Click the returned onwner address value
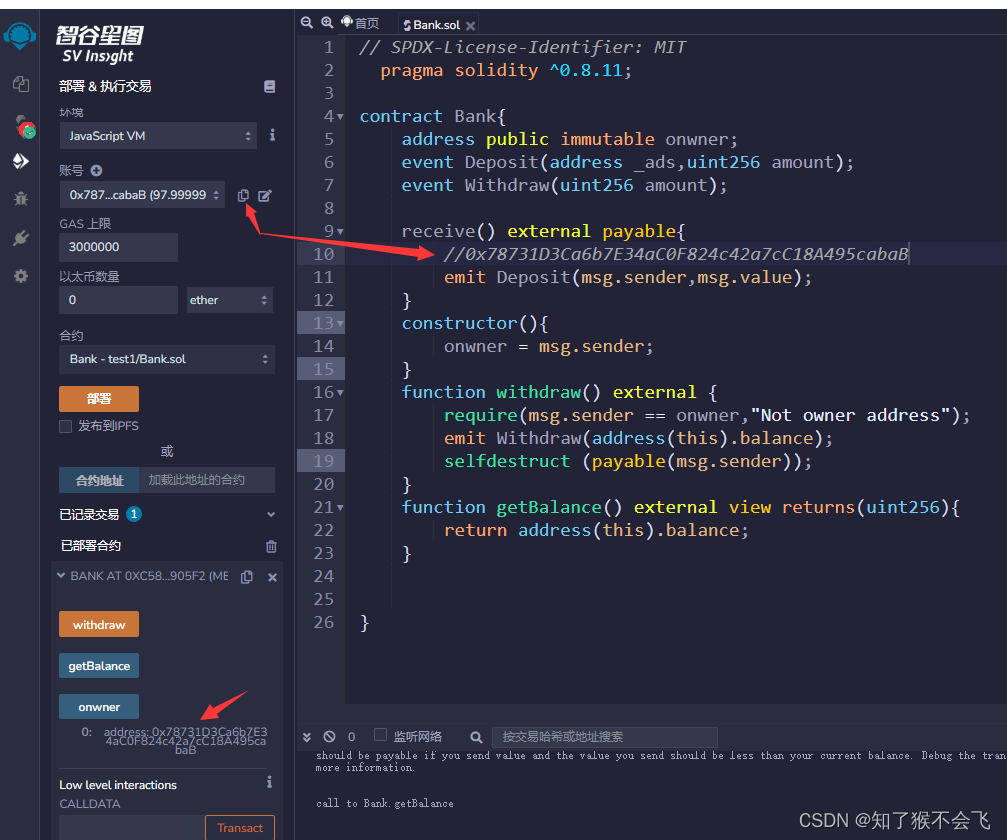This screenshot has width=1007, height=840. pos(185,740)
